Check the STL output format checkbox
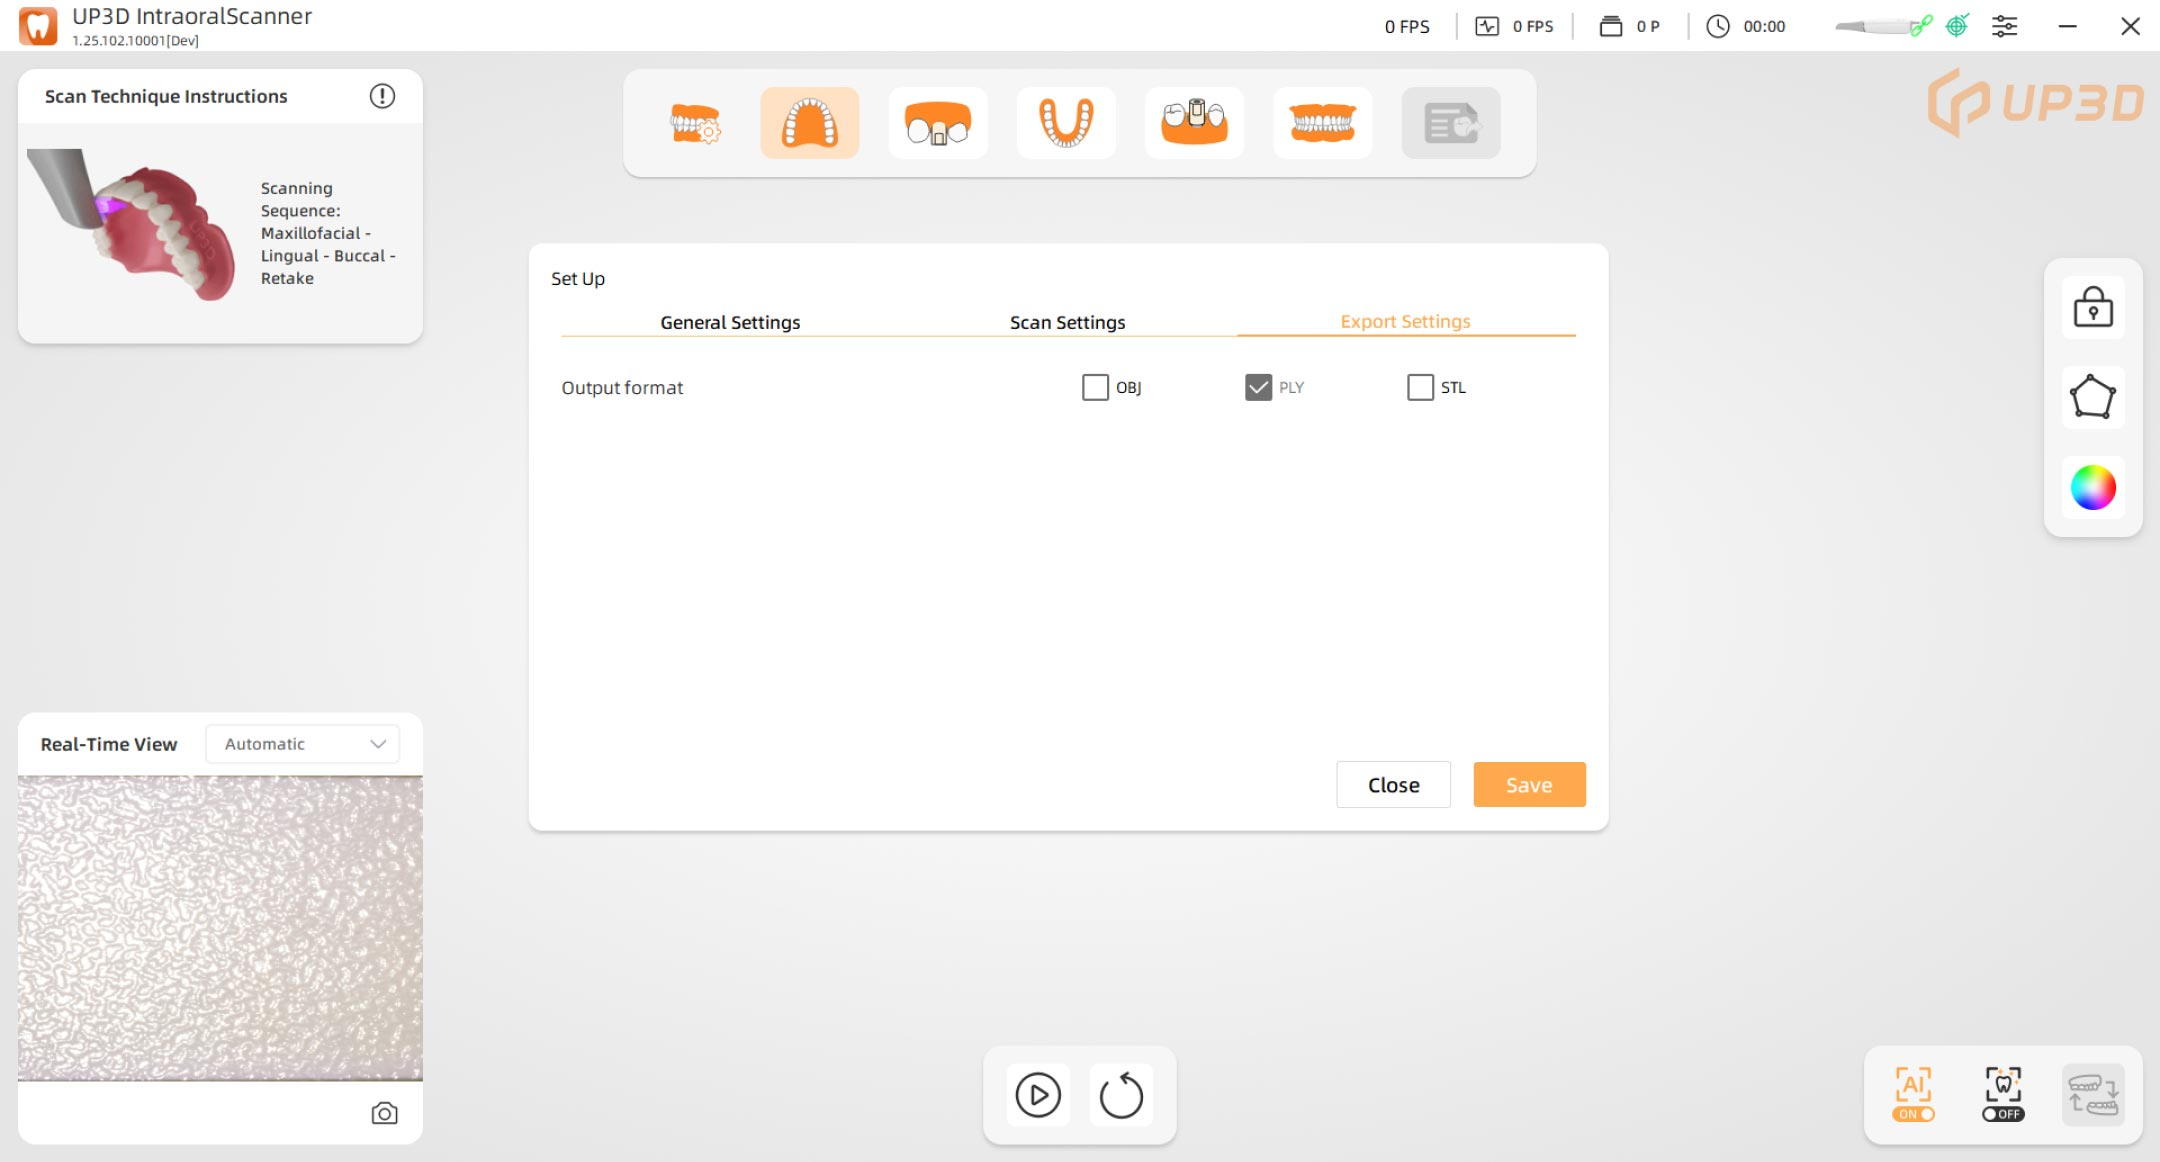Image resolution: width=2160 pixels, height=1162 pixels. pos(1420,387)
